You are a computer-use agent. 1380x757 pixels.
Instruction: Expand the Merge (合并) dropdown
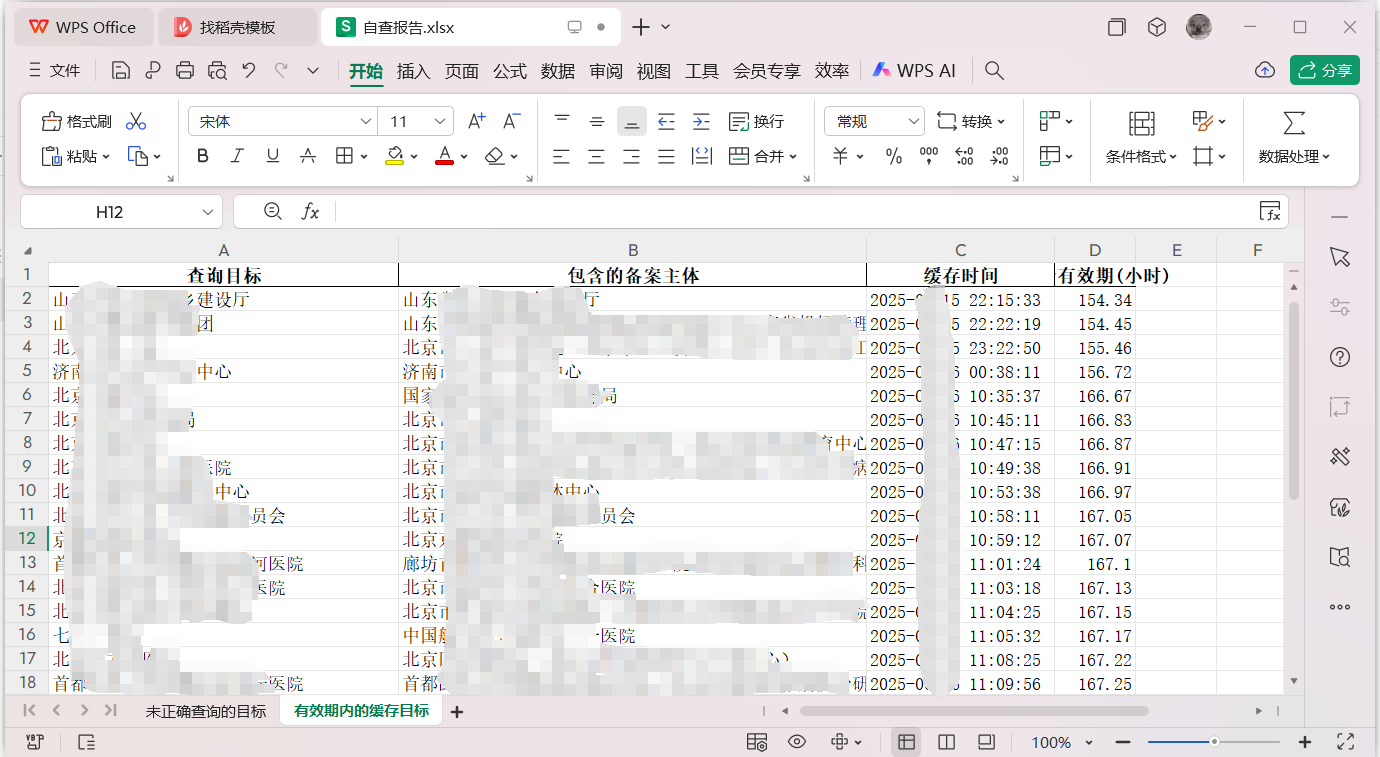click(x=793, y=157)
